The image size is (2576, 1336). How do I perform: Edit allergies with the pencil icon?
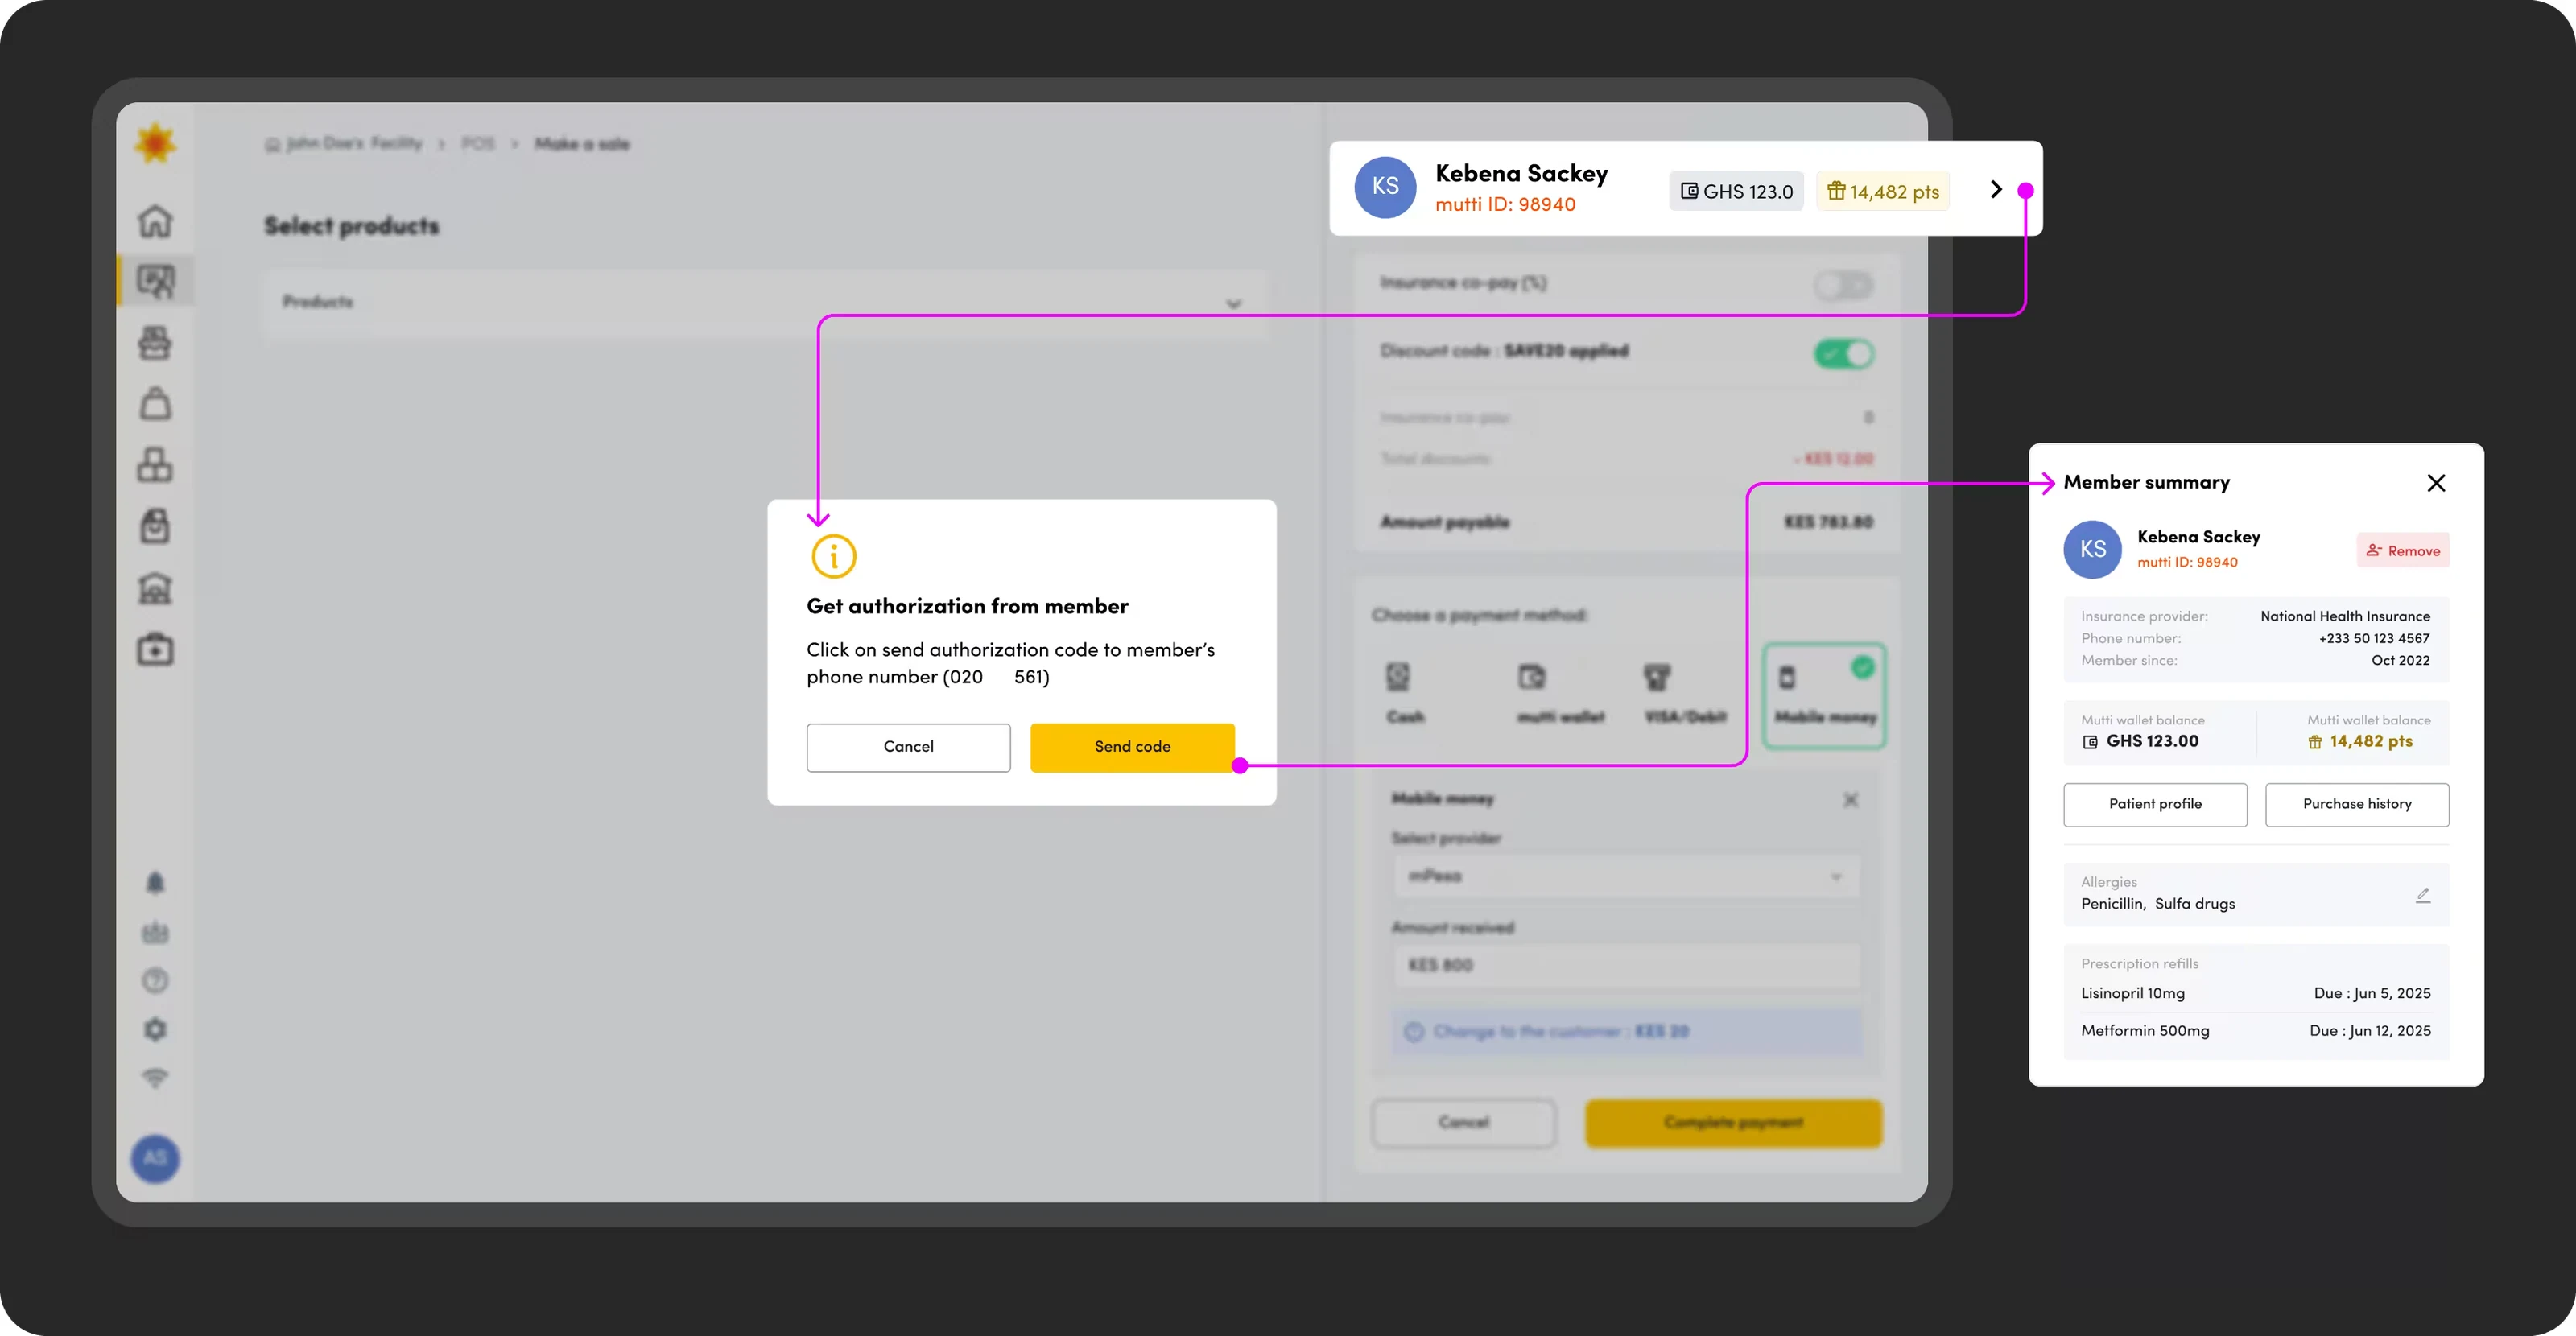point(2423,895)
